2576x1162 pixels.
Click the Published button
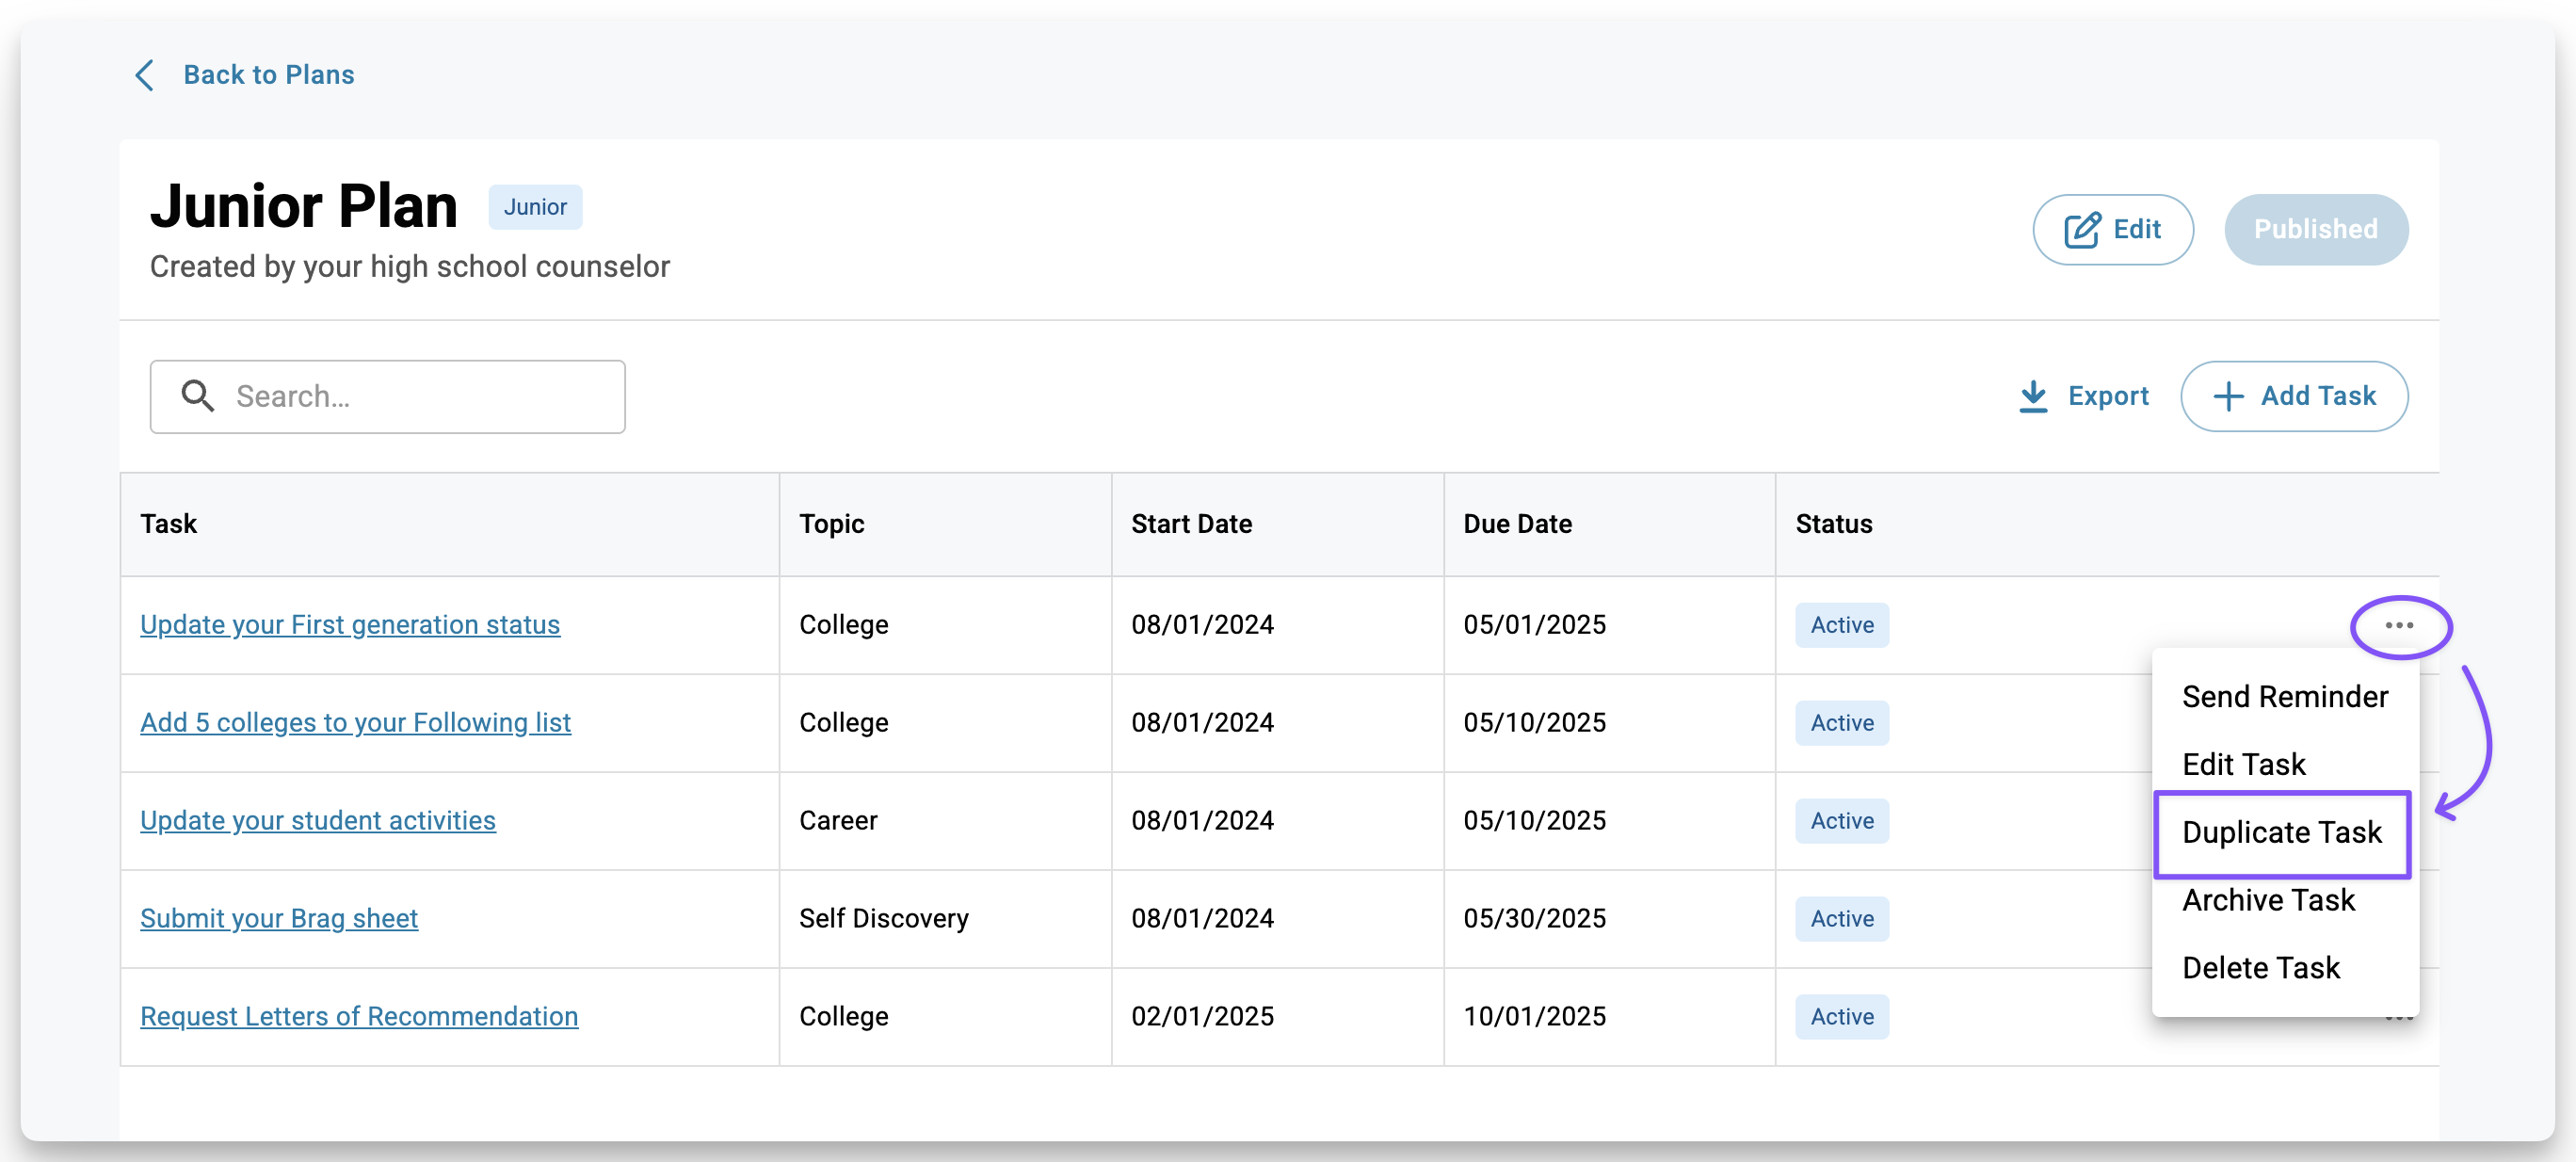point(2315,230)
